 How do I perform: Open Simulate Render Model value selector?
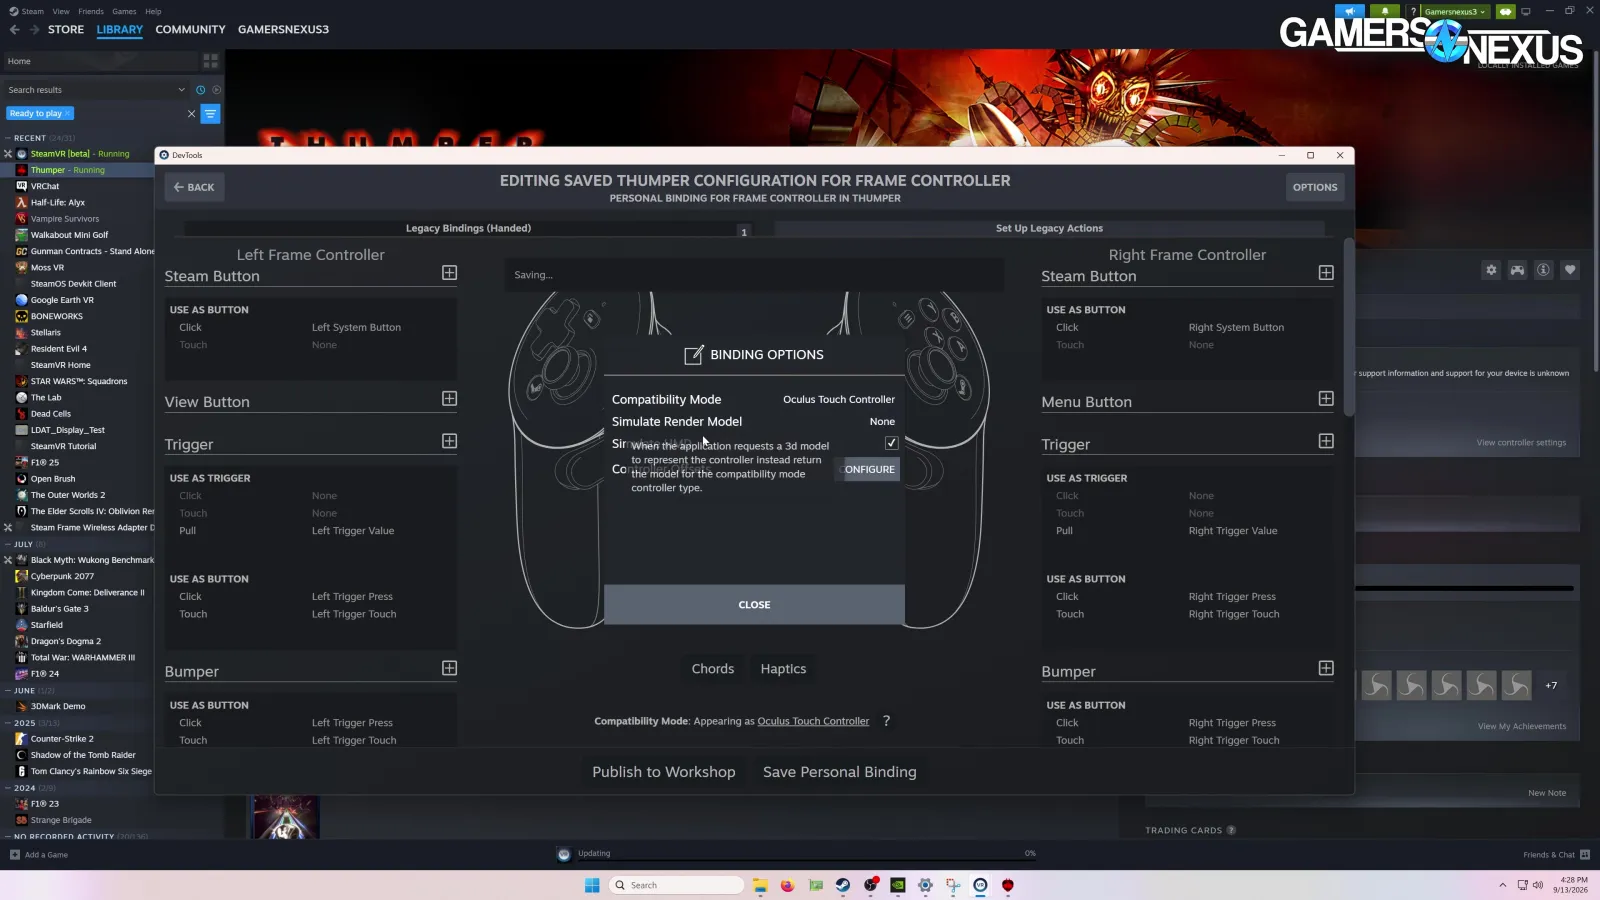click(x=882, y=422)
